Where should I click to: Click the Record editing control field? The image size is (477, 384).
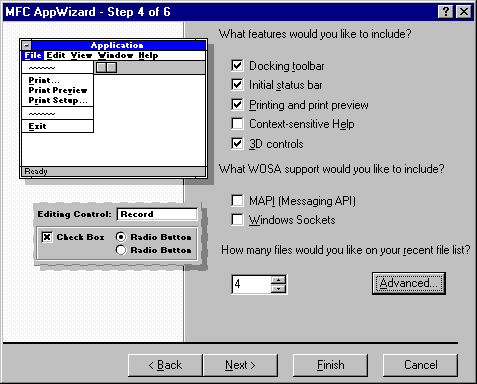(x=157, y=214)
